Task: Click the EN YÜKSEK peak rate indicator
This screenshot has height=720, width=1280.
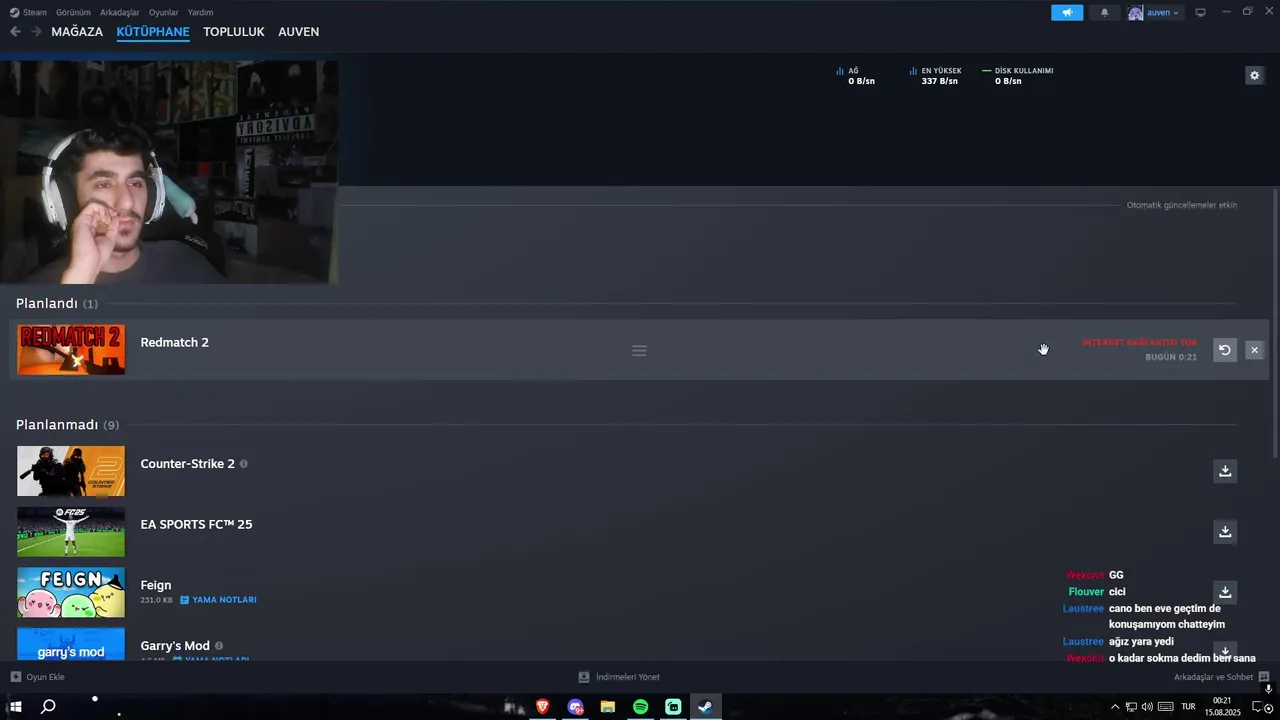Action: [936, 76]
